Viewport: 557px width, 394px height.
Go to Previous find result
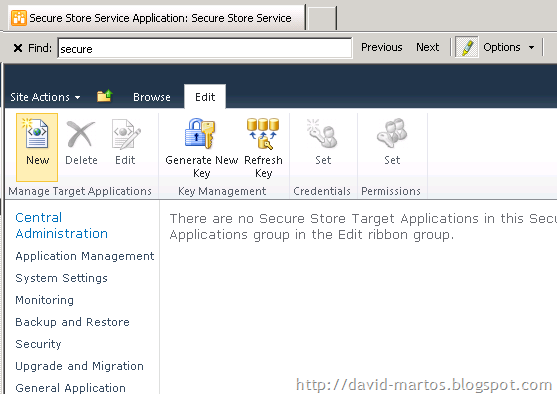point(382,47)
